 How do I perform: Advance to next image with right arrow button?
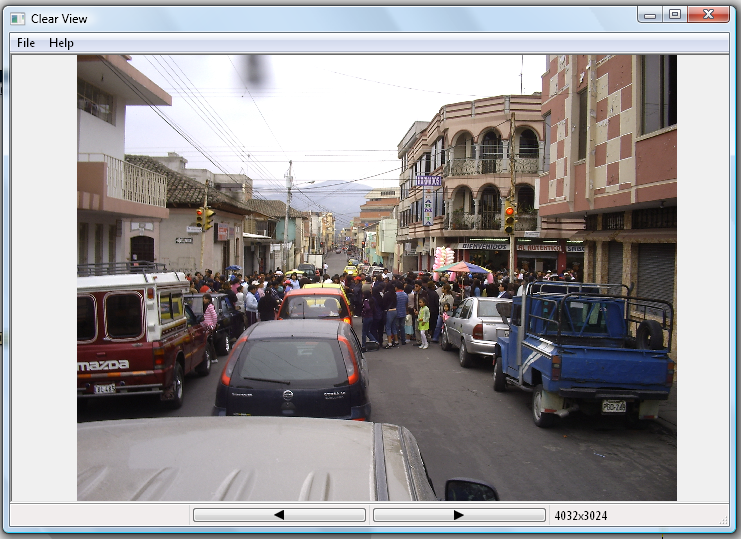(x=459, y=515)
